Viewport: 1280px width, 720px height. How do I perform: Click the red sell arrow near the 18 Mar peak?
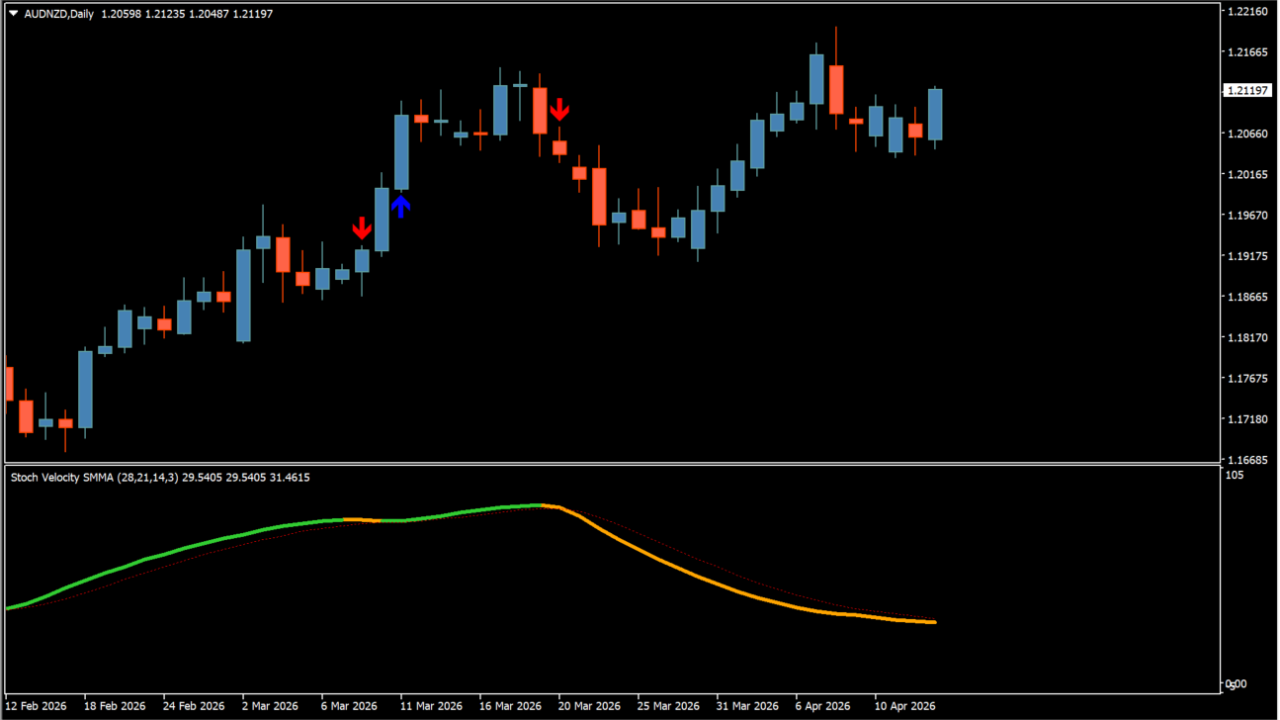pos(560,110)
